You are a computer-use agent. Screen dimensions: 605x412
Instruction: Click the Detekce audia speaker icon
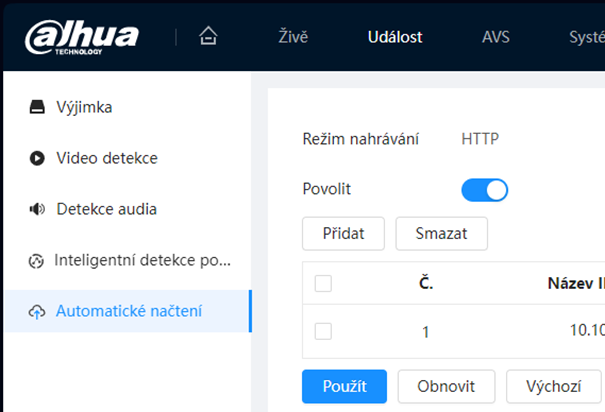tap(37, 209)
